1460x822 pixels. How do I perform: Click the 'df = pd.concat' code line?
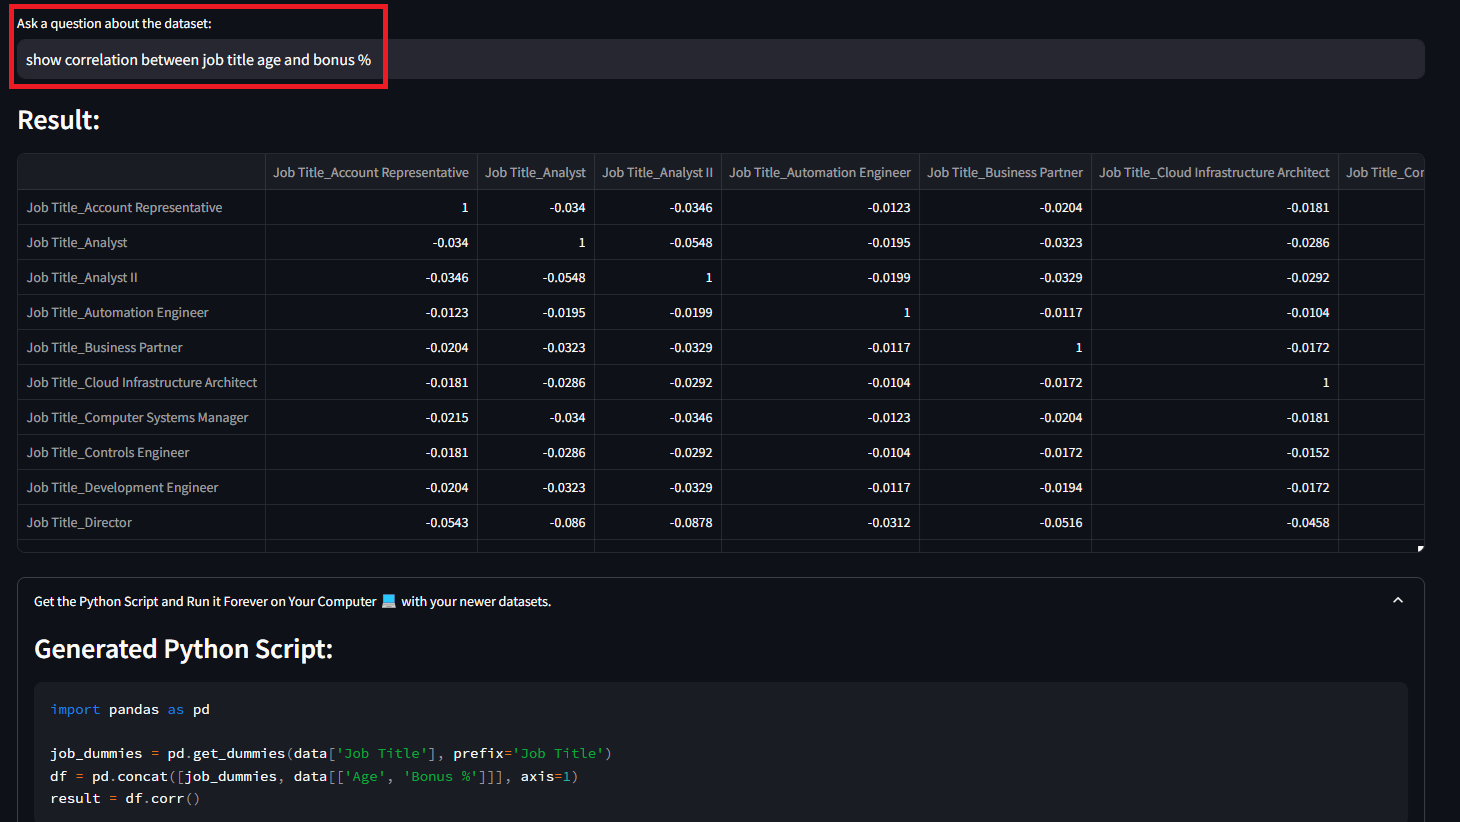coord(314,776)
